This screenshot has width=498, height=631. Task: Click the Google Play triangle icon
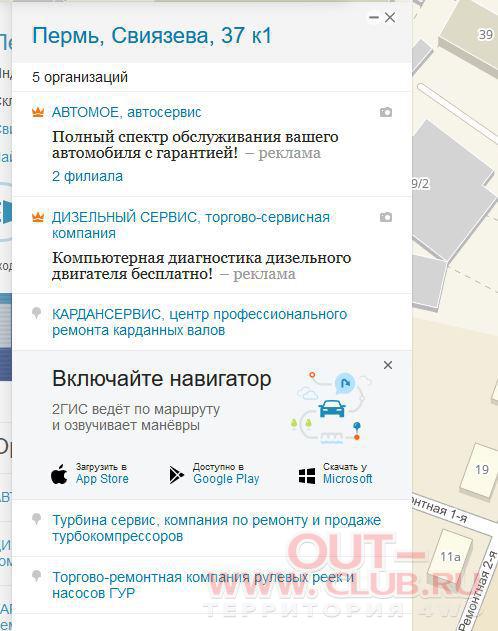click(176, 475)
